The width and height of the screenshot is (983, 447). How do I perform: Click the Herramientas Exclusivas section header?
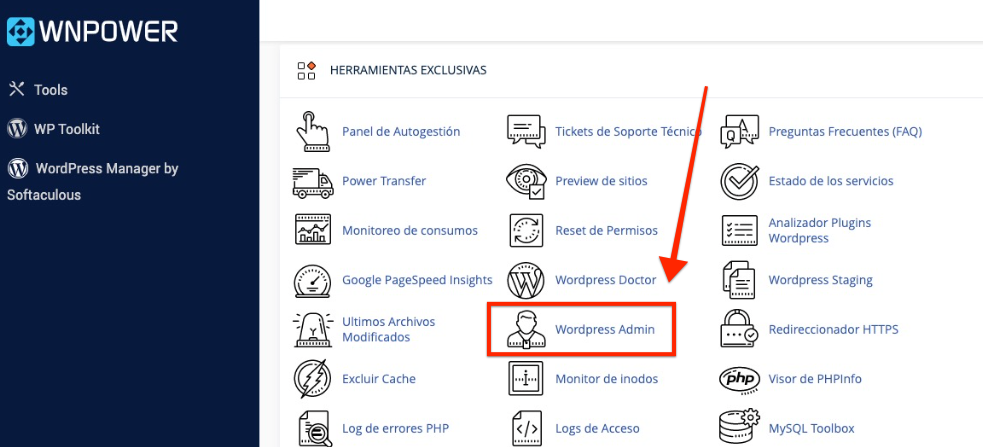[x=407, y=71]
